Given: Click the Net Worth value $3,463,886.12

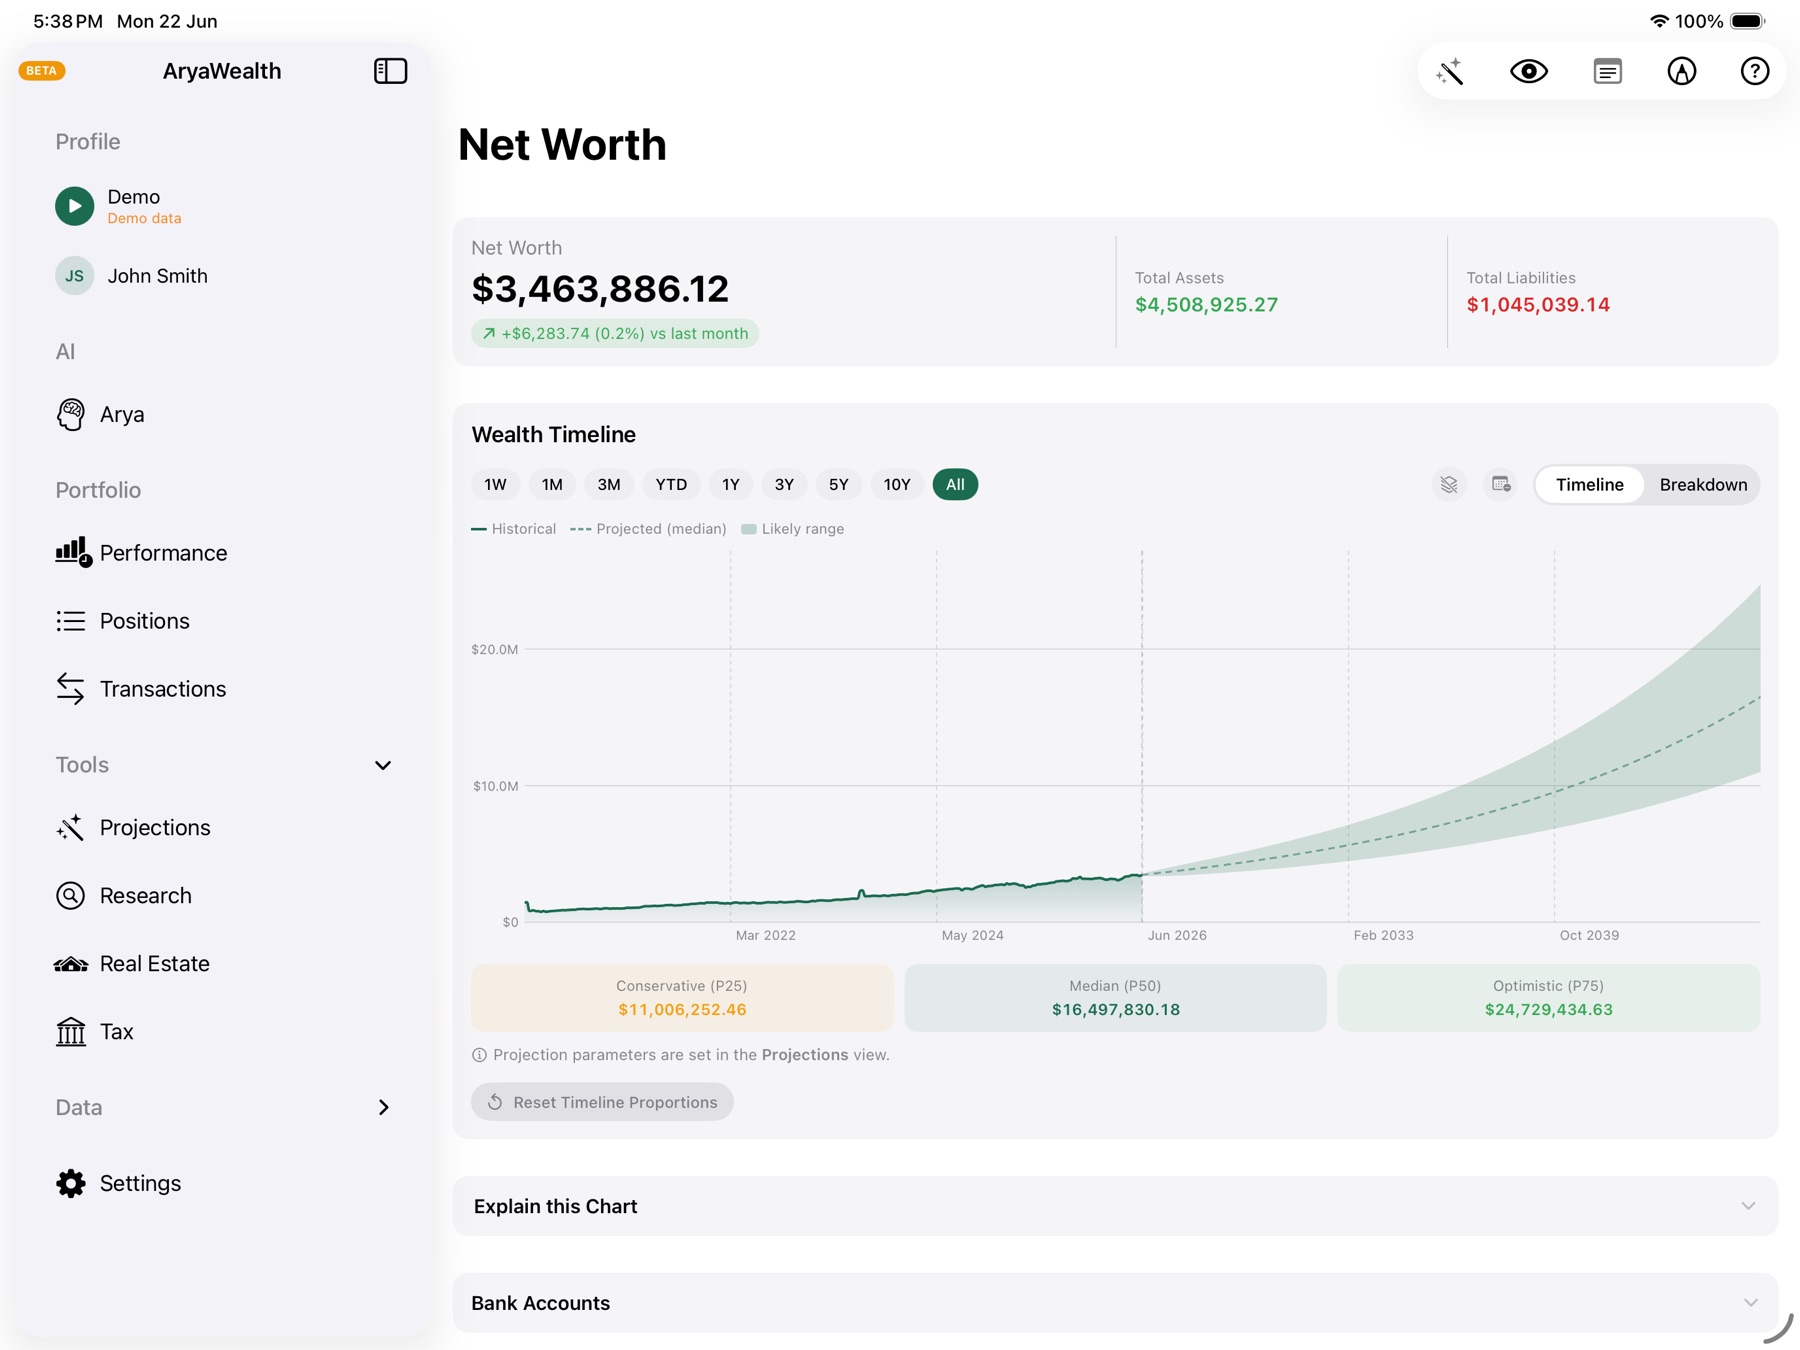Looking at the screenshot, I should 600,289.
